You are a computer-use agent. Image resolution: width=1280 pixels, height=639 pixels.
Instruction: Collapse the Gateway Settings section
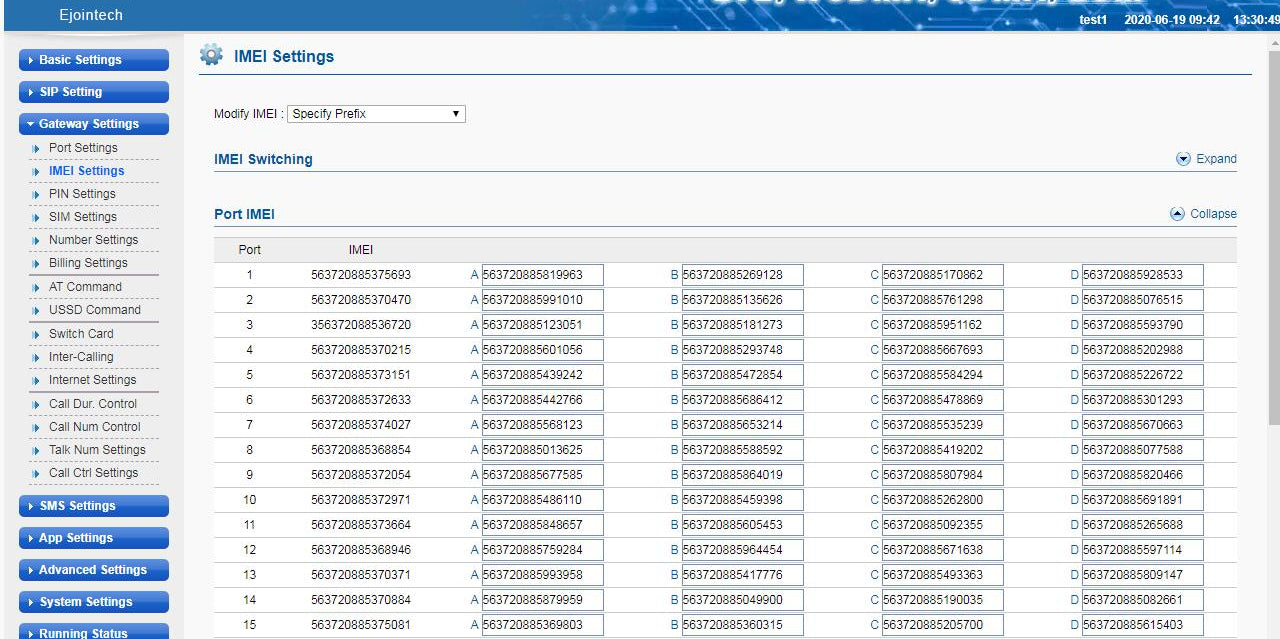coord(93,124)
